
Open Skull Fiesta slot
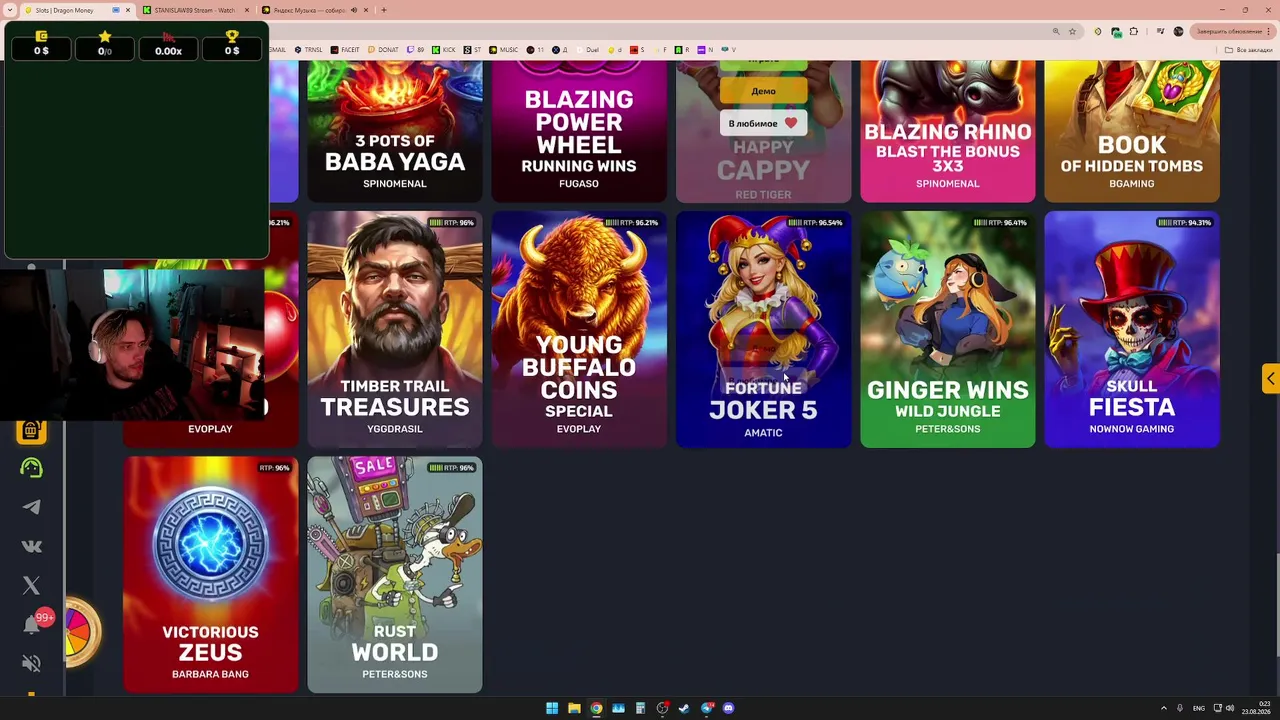coord(1132,329)
